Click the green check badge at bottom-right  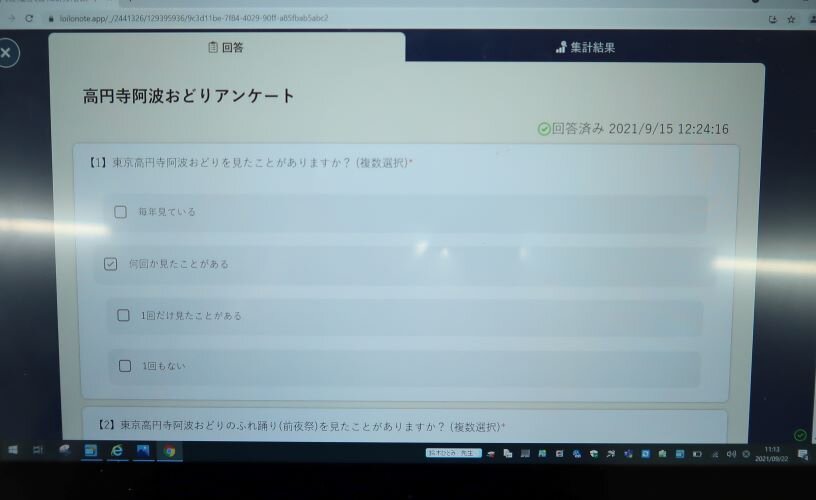point(799,435)
